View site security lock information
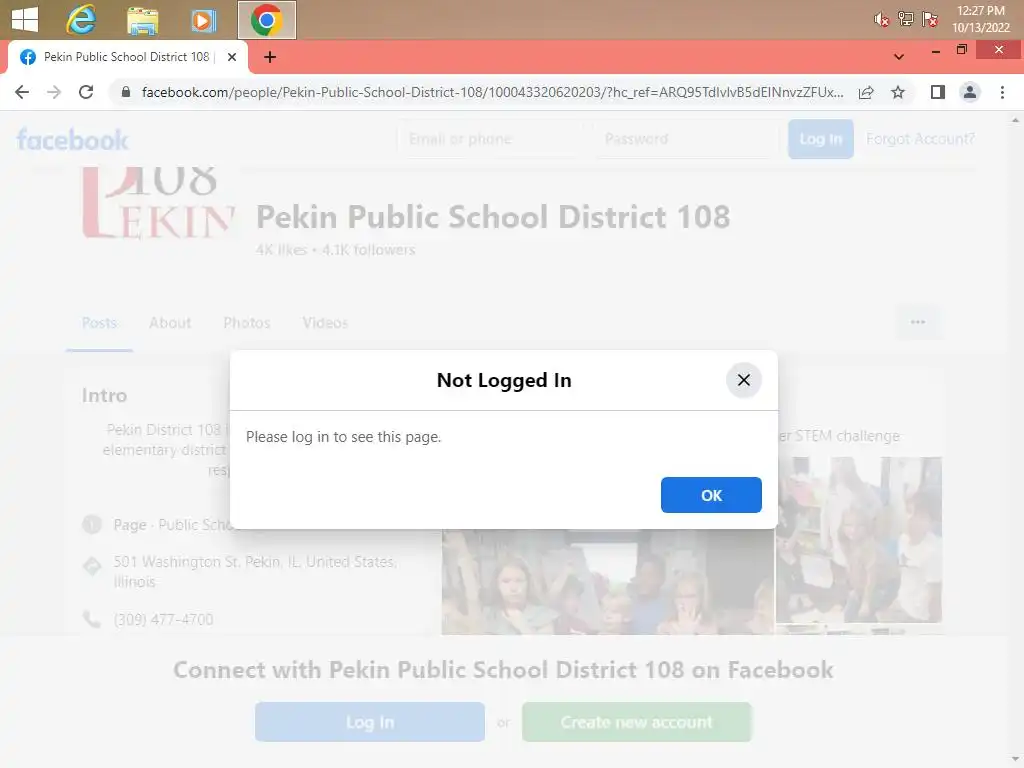Screen dimensions: 1024x768 (x=126, y=92)
